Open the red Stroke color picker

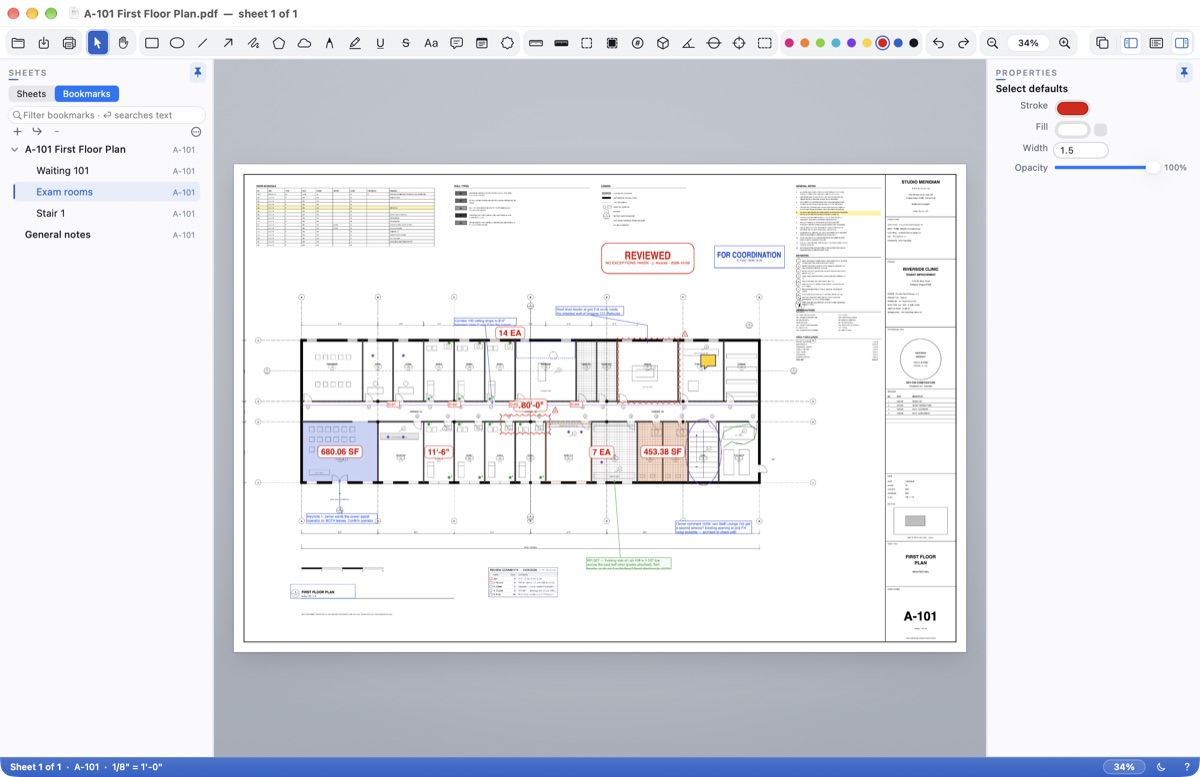(x=1072, y=108)
